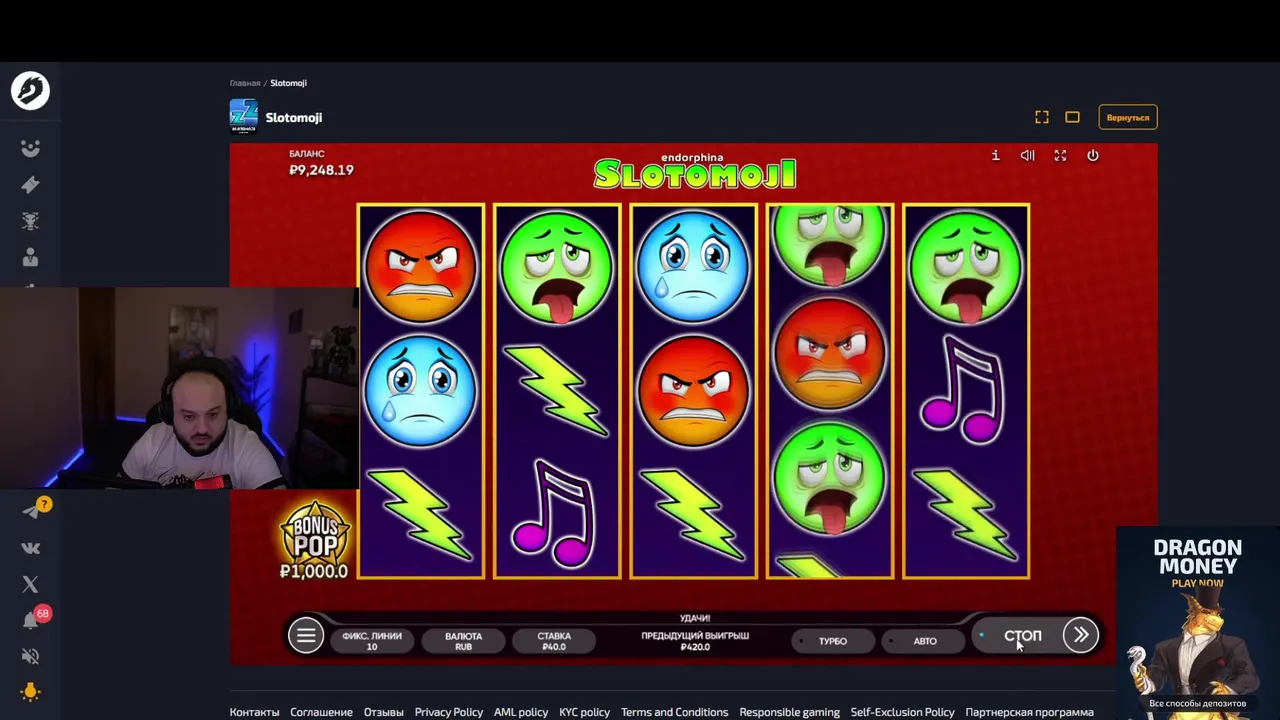Enter fullscreen via yellow bracket icon
1280x720 pixels.
(1042, 117)
